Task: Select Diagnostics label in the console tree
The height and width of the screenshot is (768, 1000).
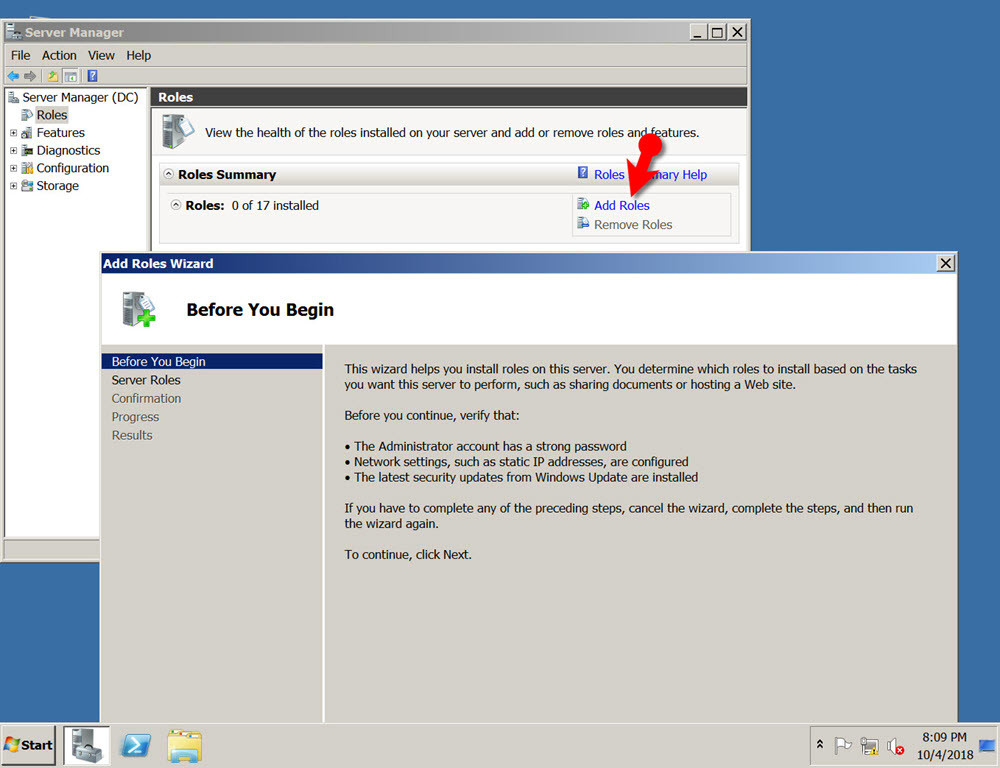Action: pos(68,151)
